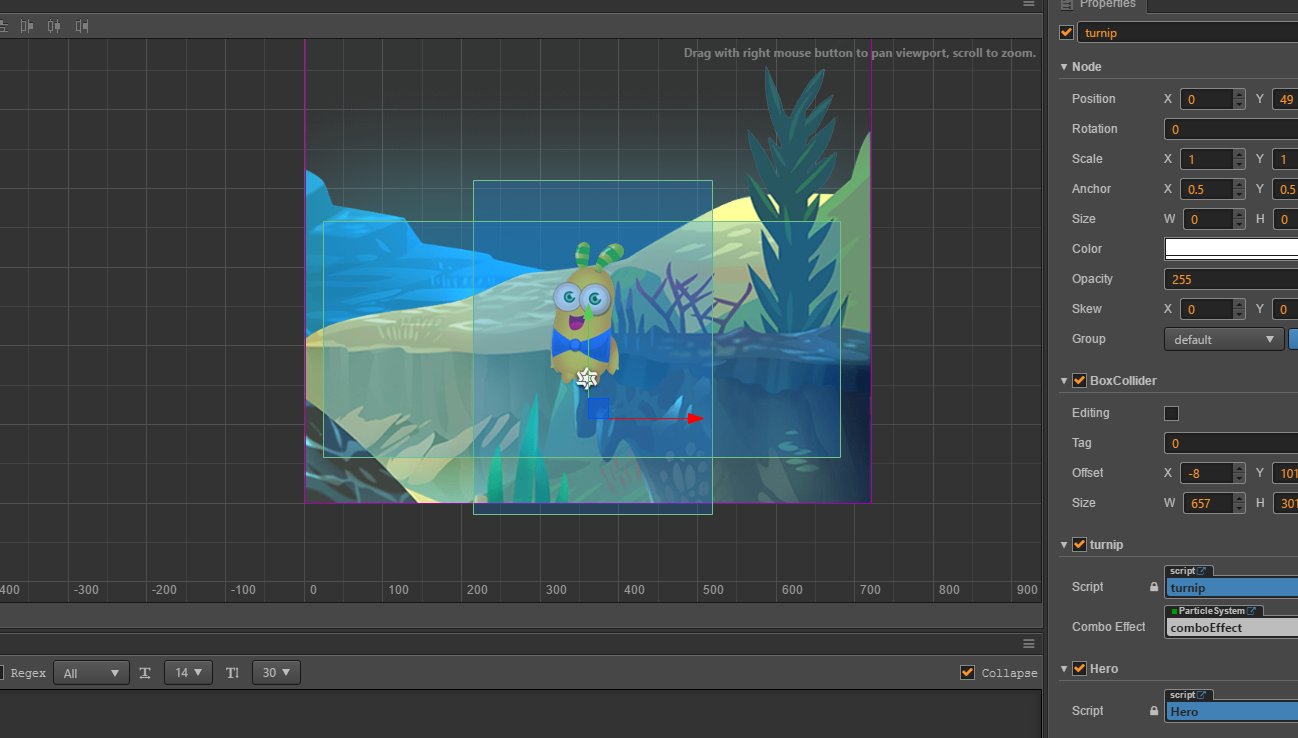Screen dimensions: 1298x738
Task: Click the console line height icon
Action: (x=233, y=673)
